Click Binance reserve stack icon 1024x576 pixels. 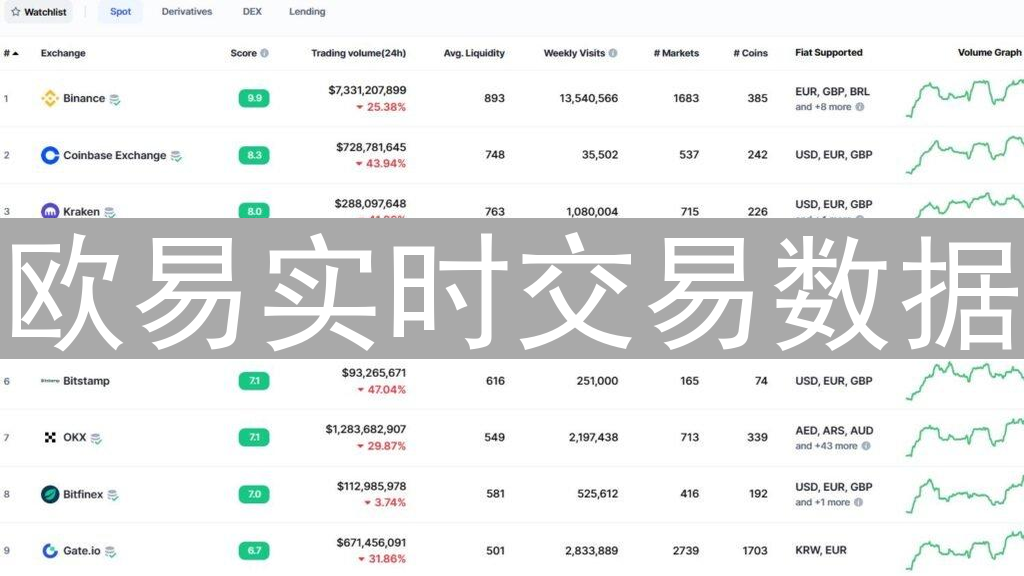[115, 99]
